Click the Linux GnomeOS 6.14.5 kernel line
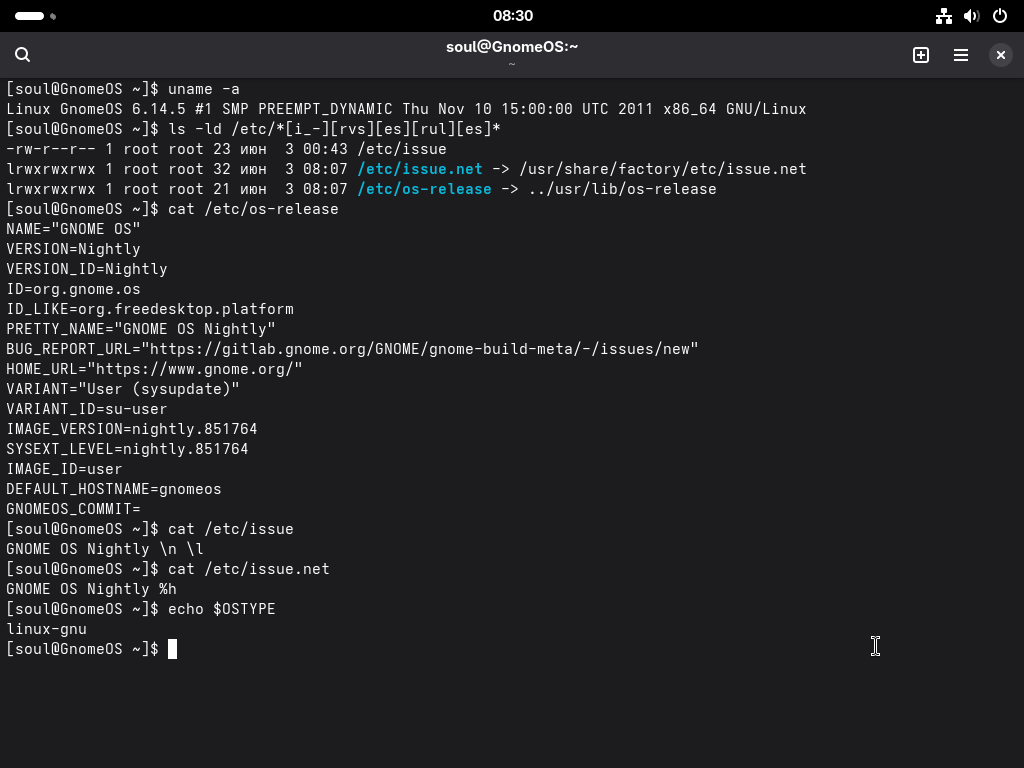The height and width of the screenshot is (768, 1024). [406, 109]
